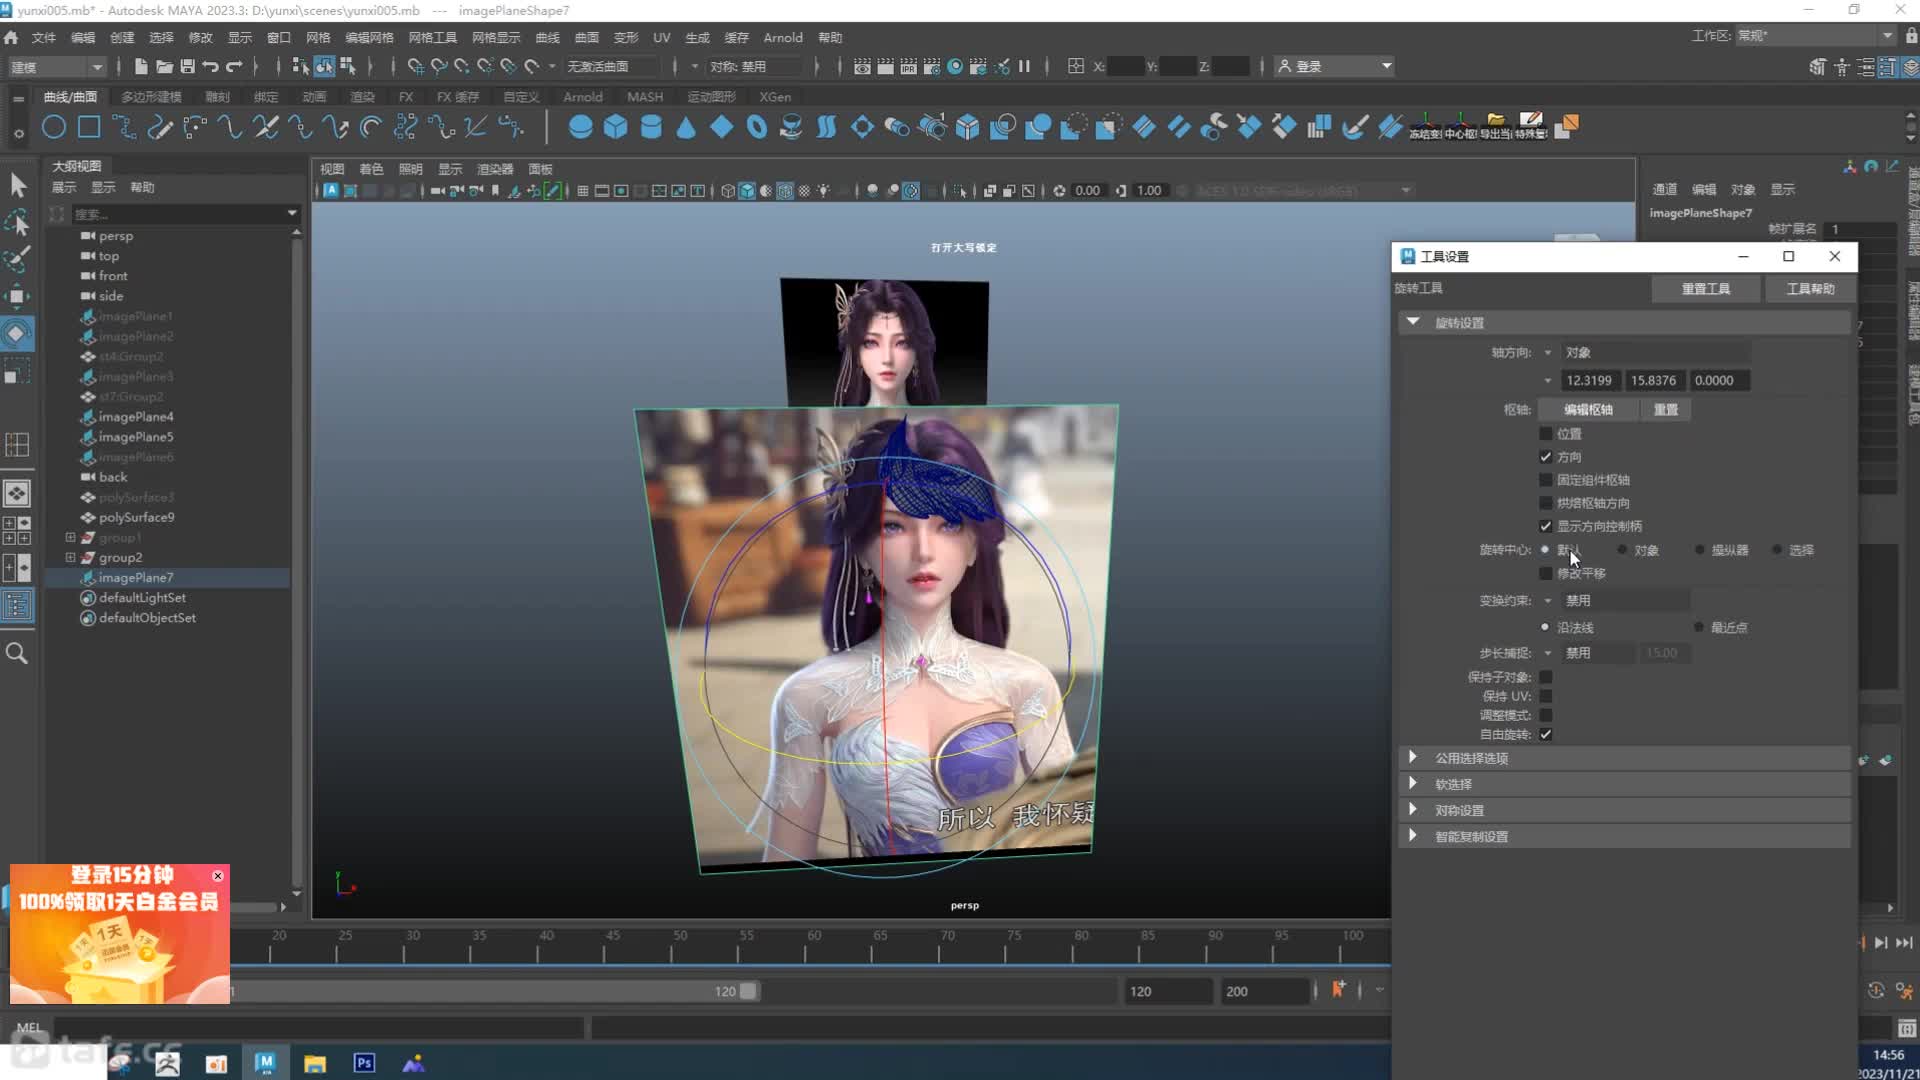
Task: Click the 导出当 folder shelf icon
Action: 1495,125
